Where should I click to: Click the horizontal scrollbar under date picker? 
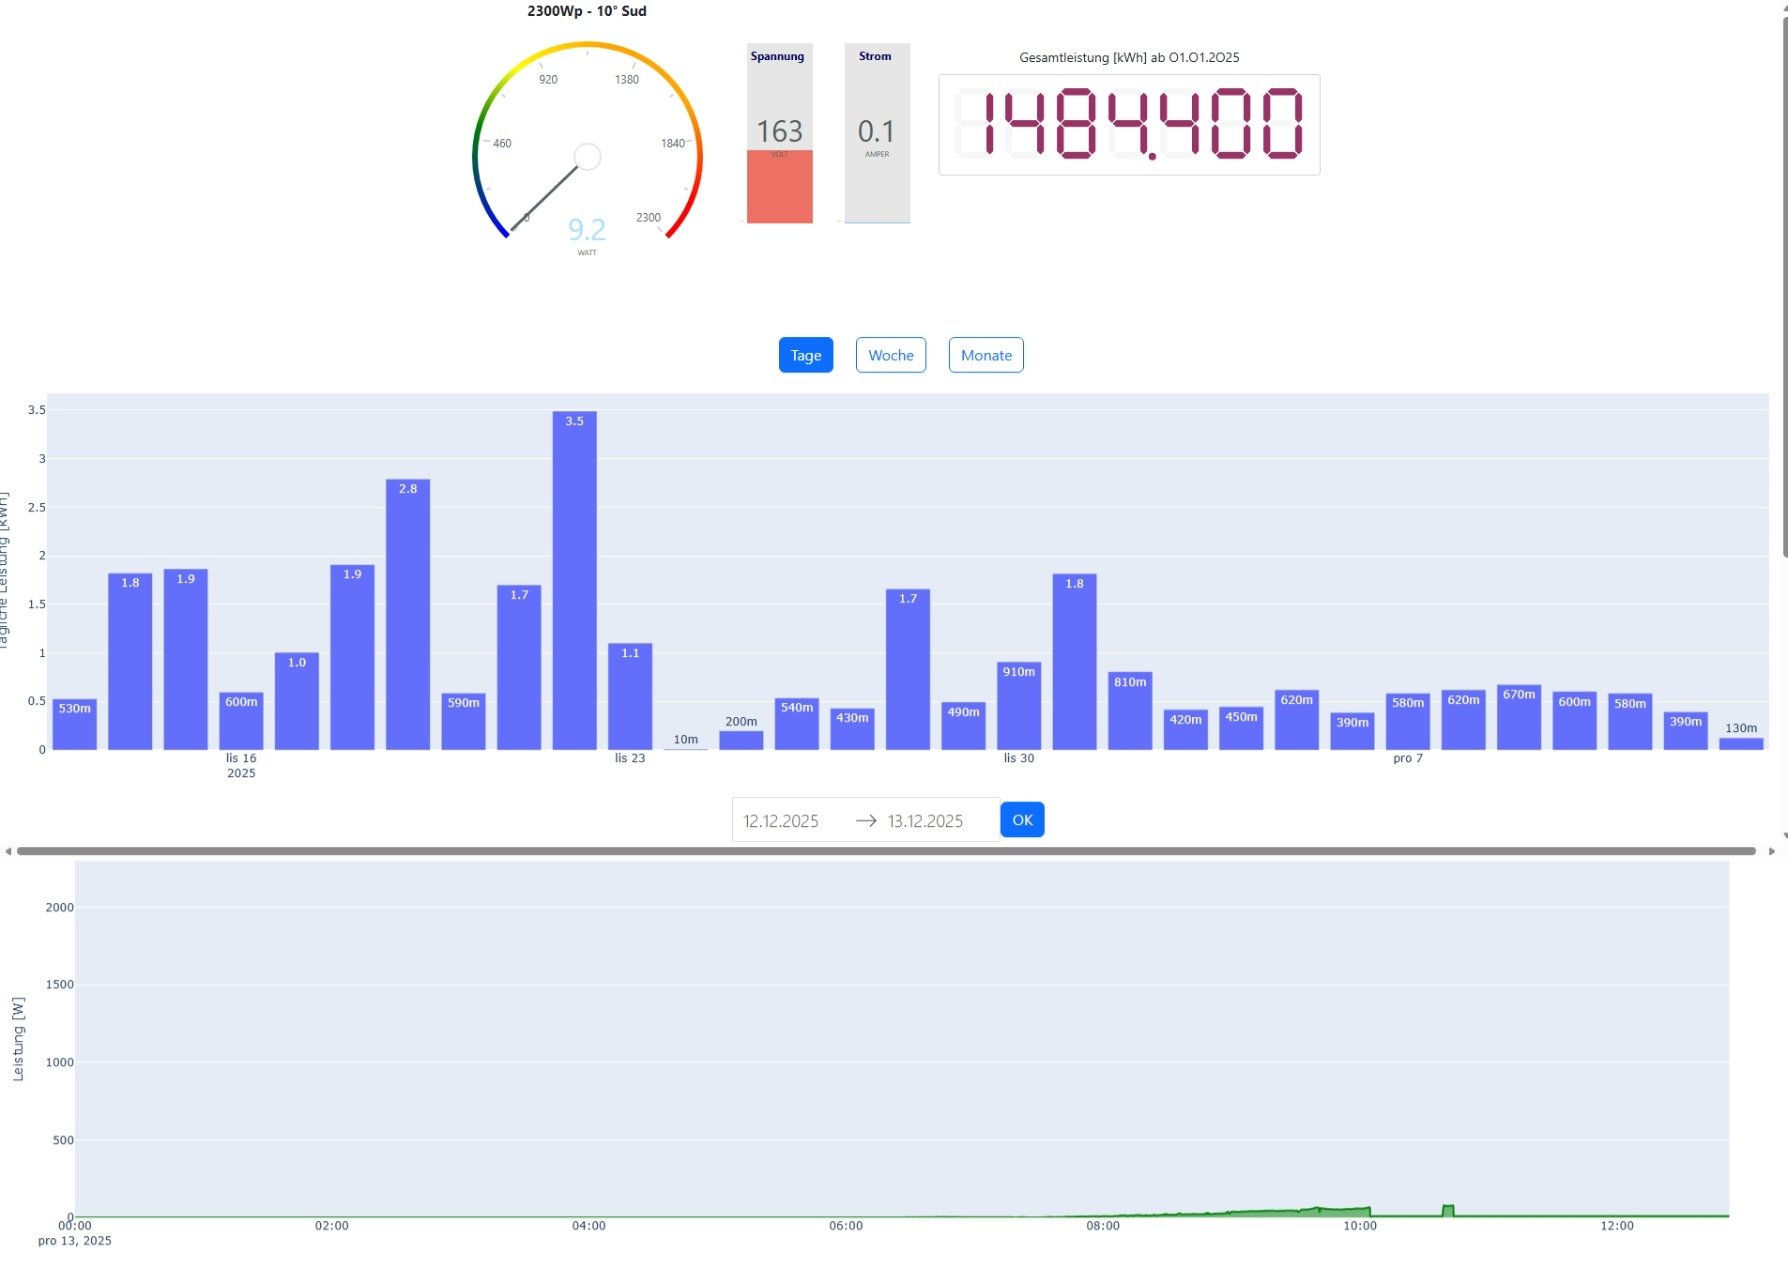pyautogui.click(x=886, y=851)
